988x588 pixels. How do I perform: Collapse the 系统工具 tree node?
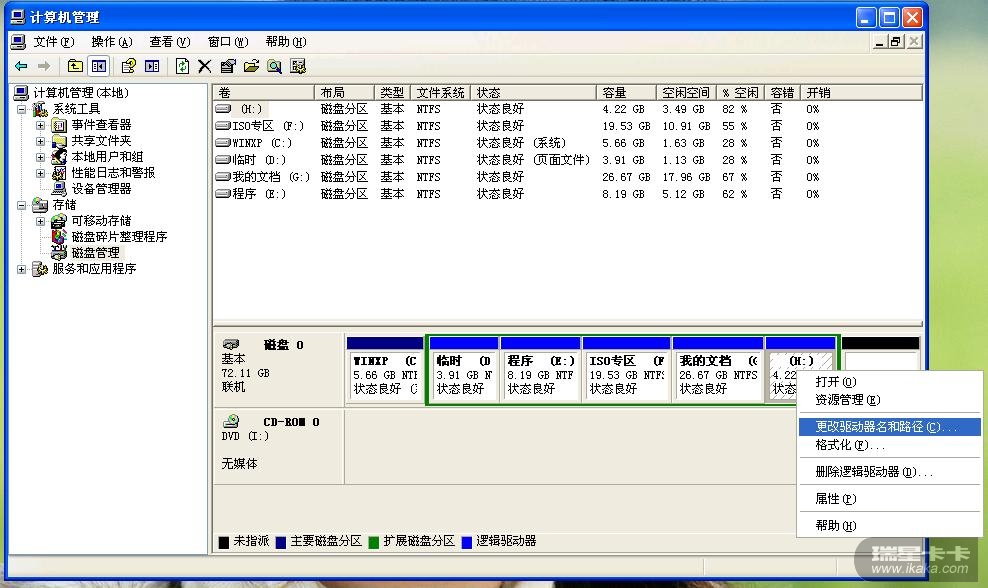click(22, 109)
